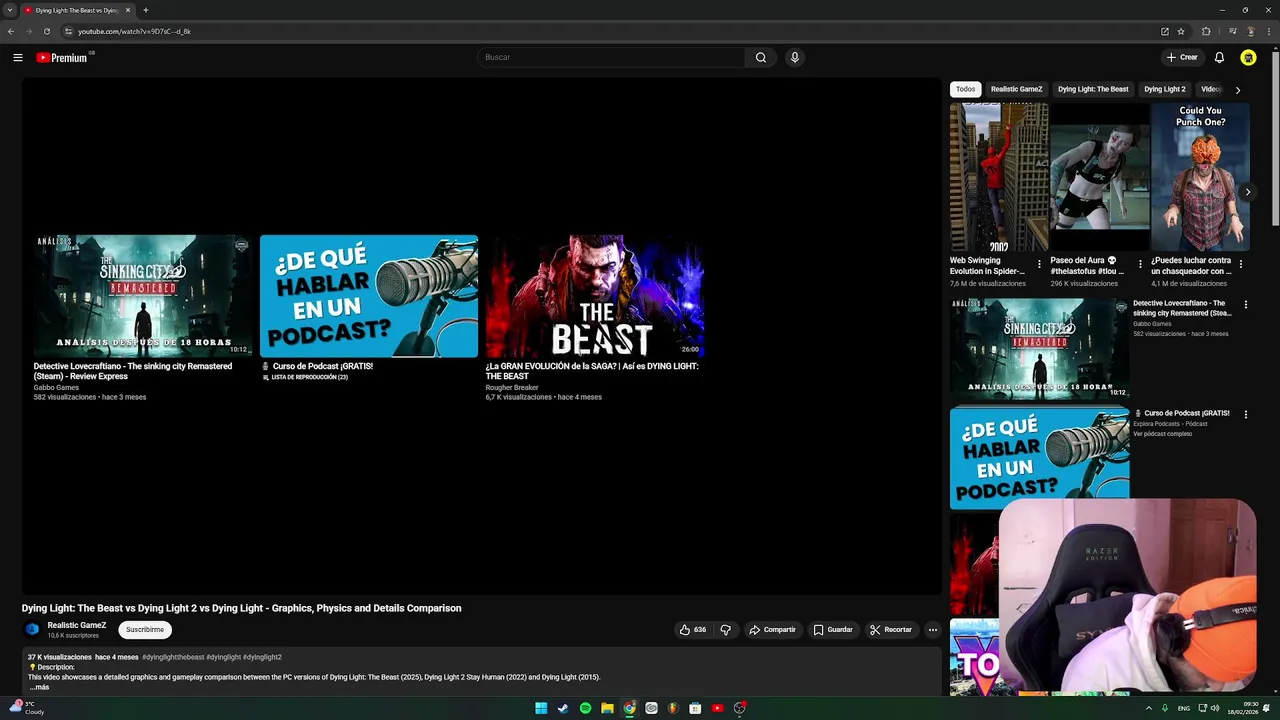Open the taskbar volume control

point(1215,708)
